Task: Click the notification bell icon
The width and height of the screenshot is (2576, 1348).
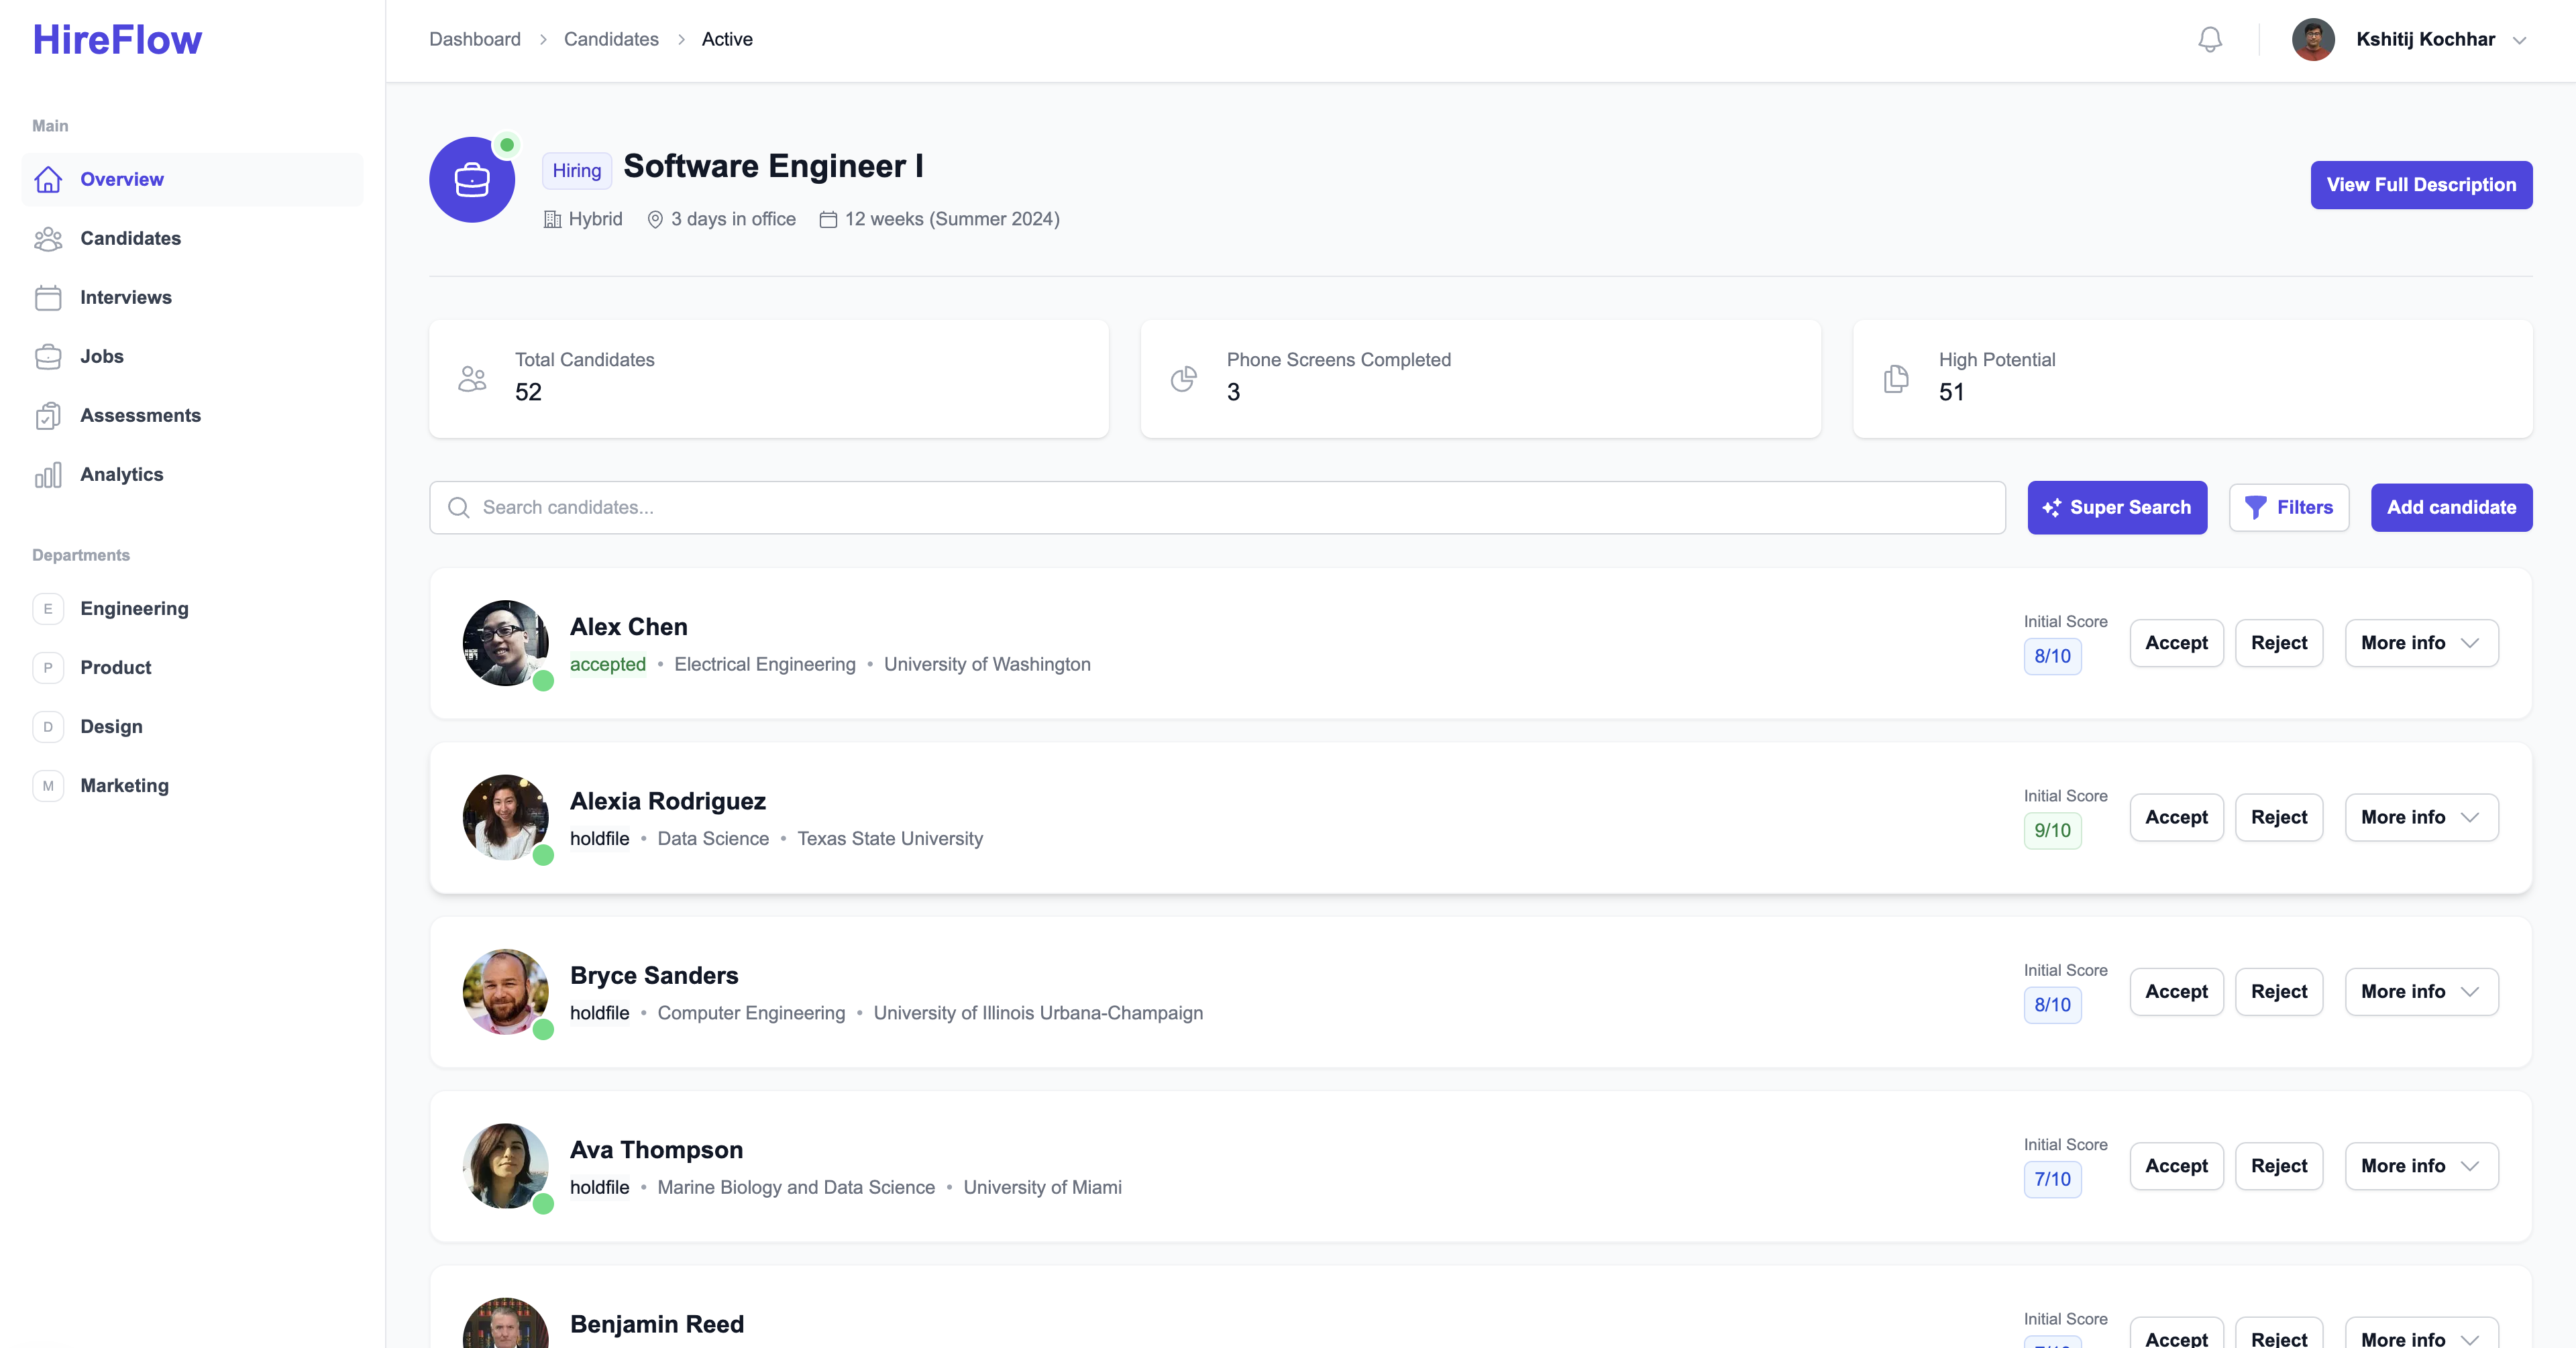Action: (2210, 39)
